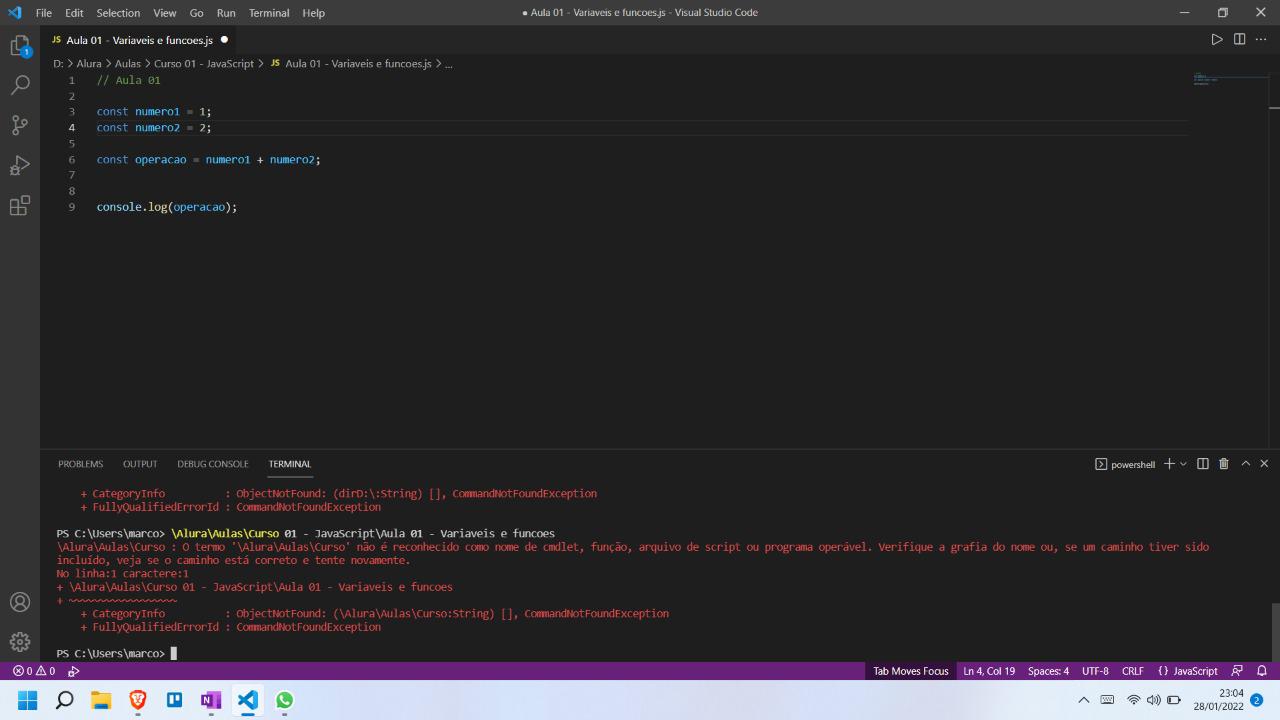This screenshot has width=1280, height=720.
Task: Click the VS Code logo in title bar
Action: click(x=14, y=13)
